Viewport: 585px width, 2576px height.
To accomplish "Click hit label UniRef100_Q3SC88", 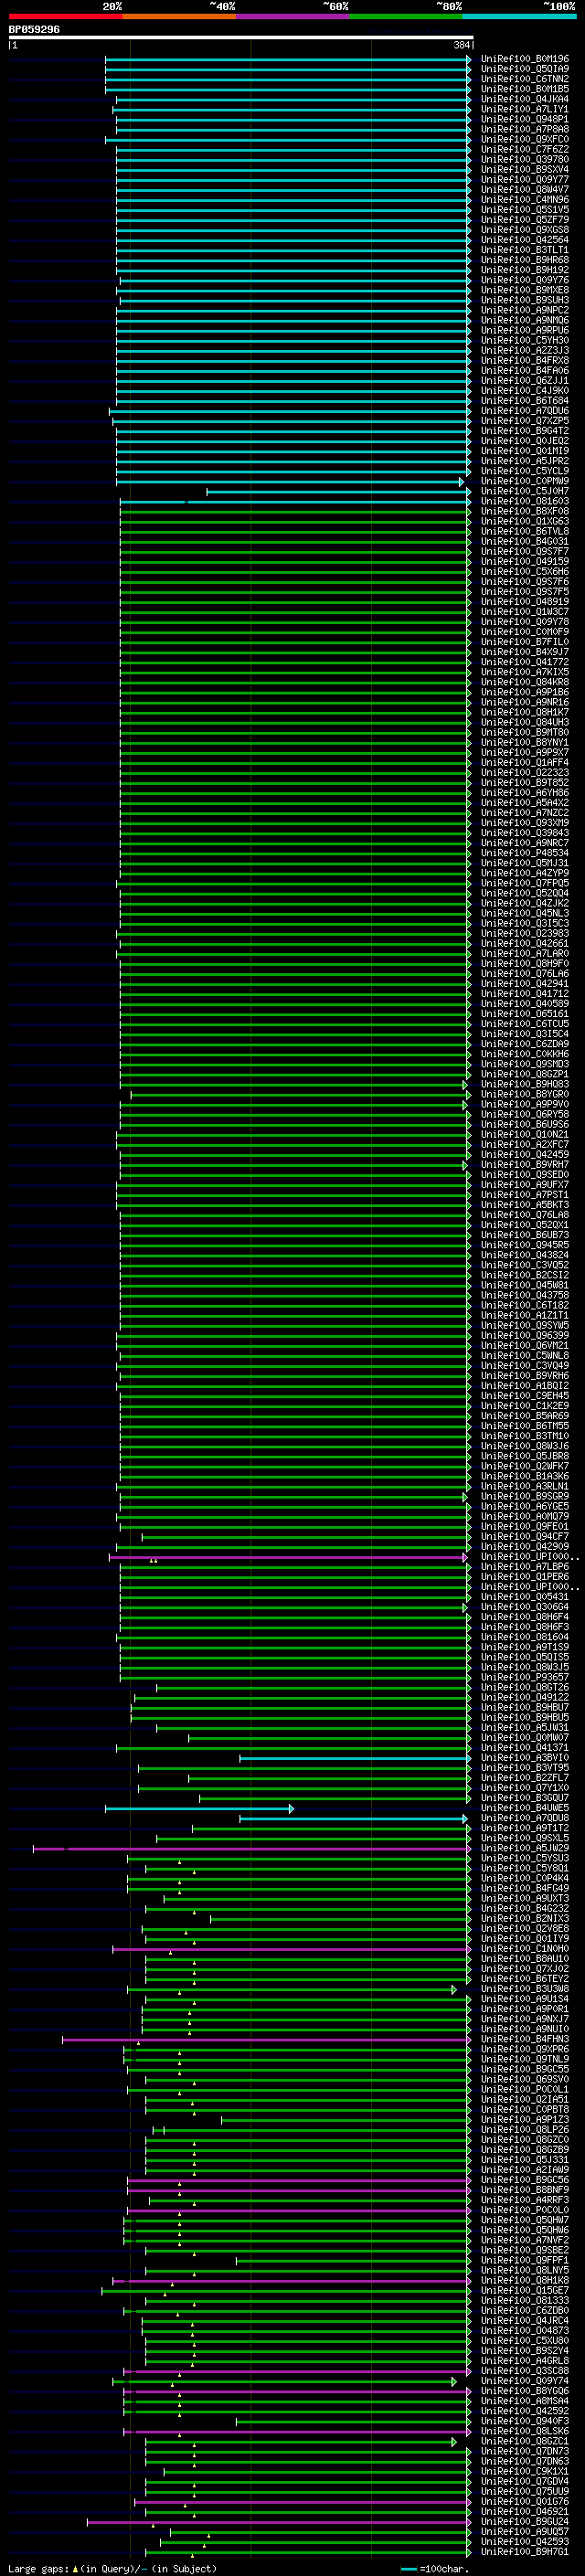I will click(525, 2371).
